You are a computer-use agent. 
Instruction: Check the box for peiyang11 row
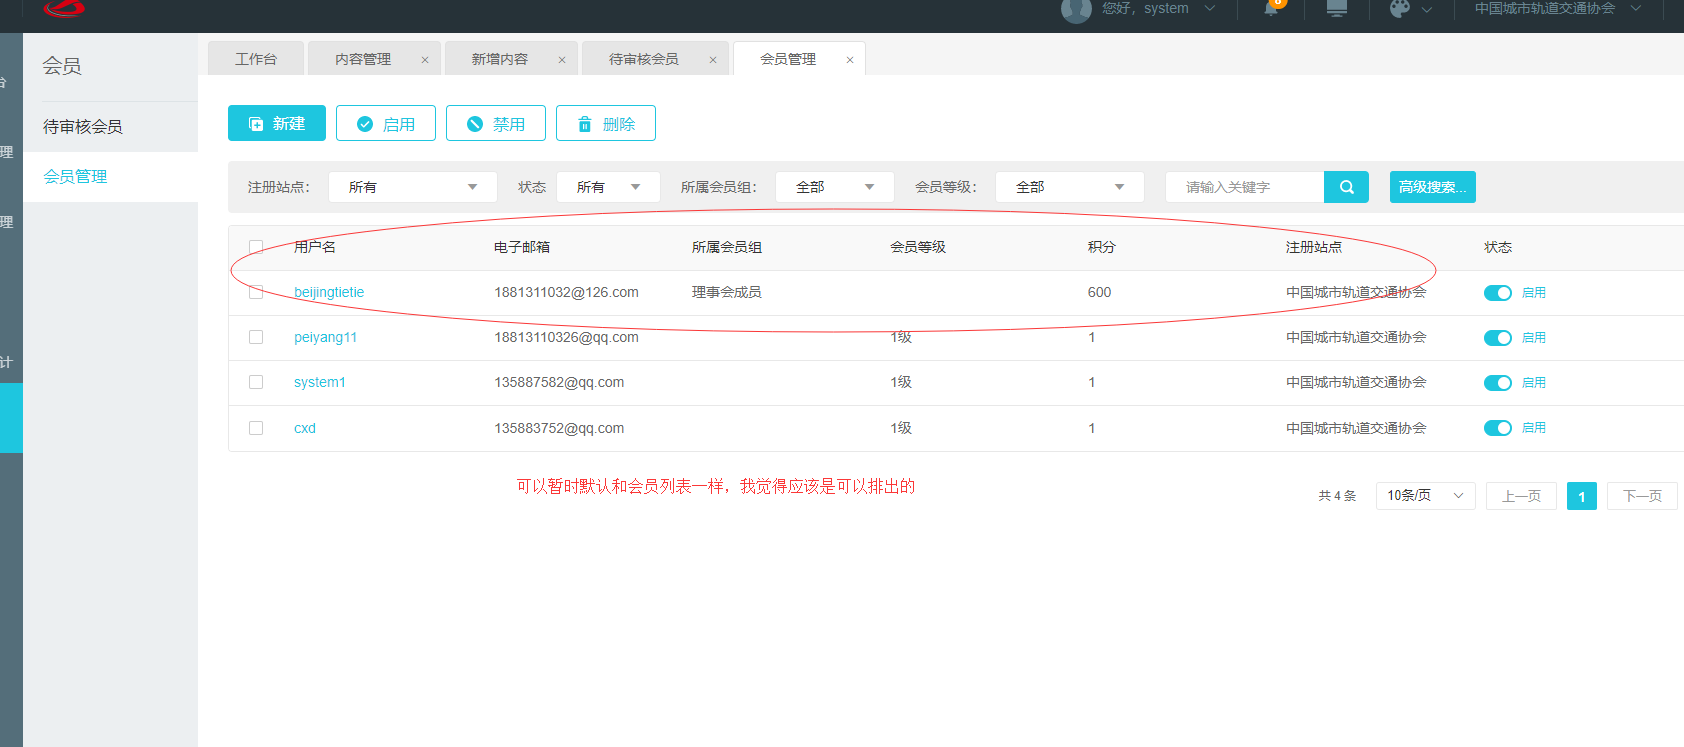[x=256, y=337]
